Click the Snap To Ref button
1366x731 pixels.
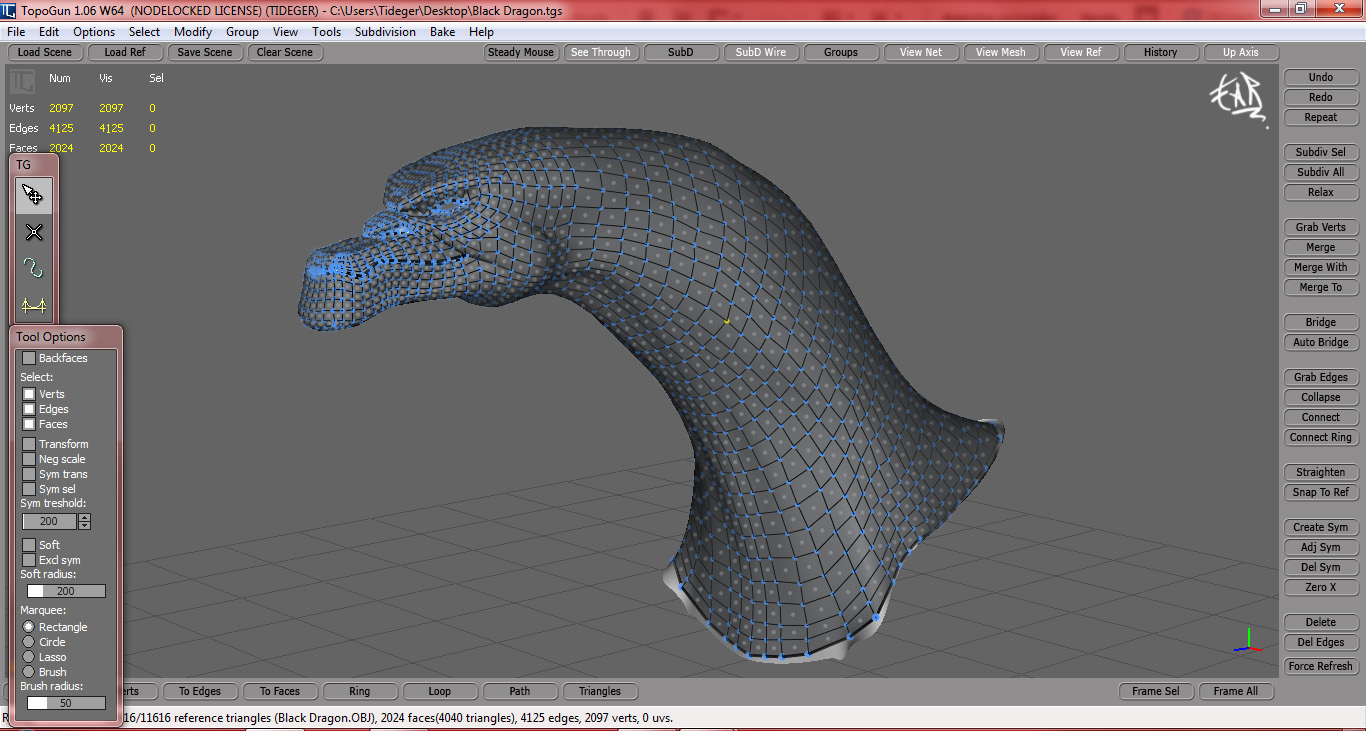pyautogui.click(x=1321, y=492)
